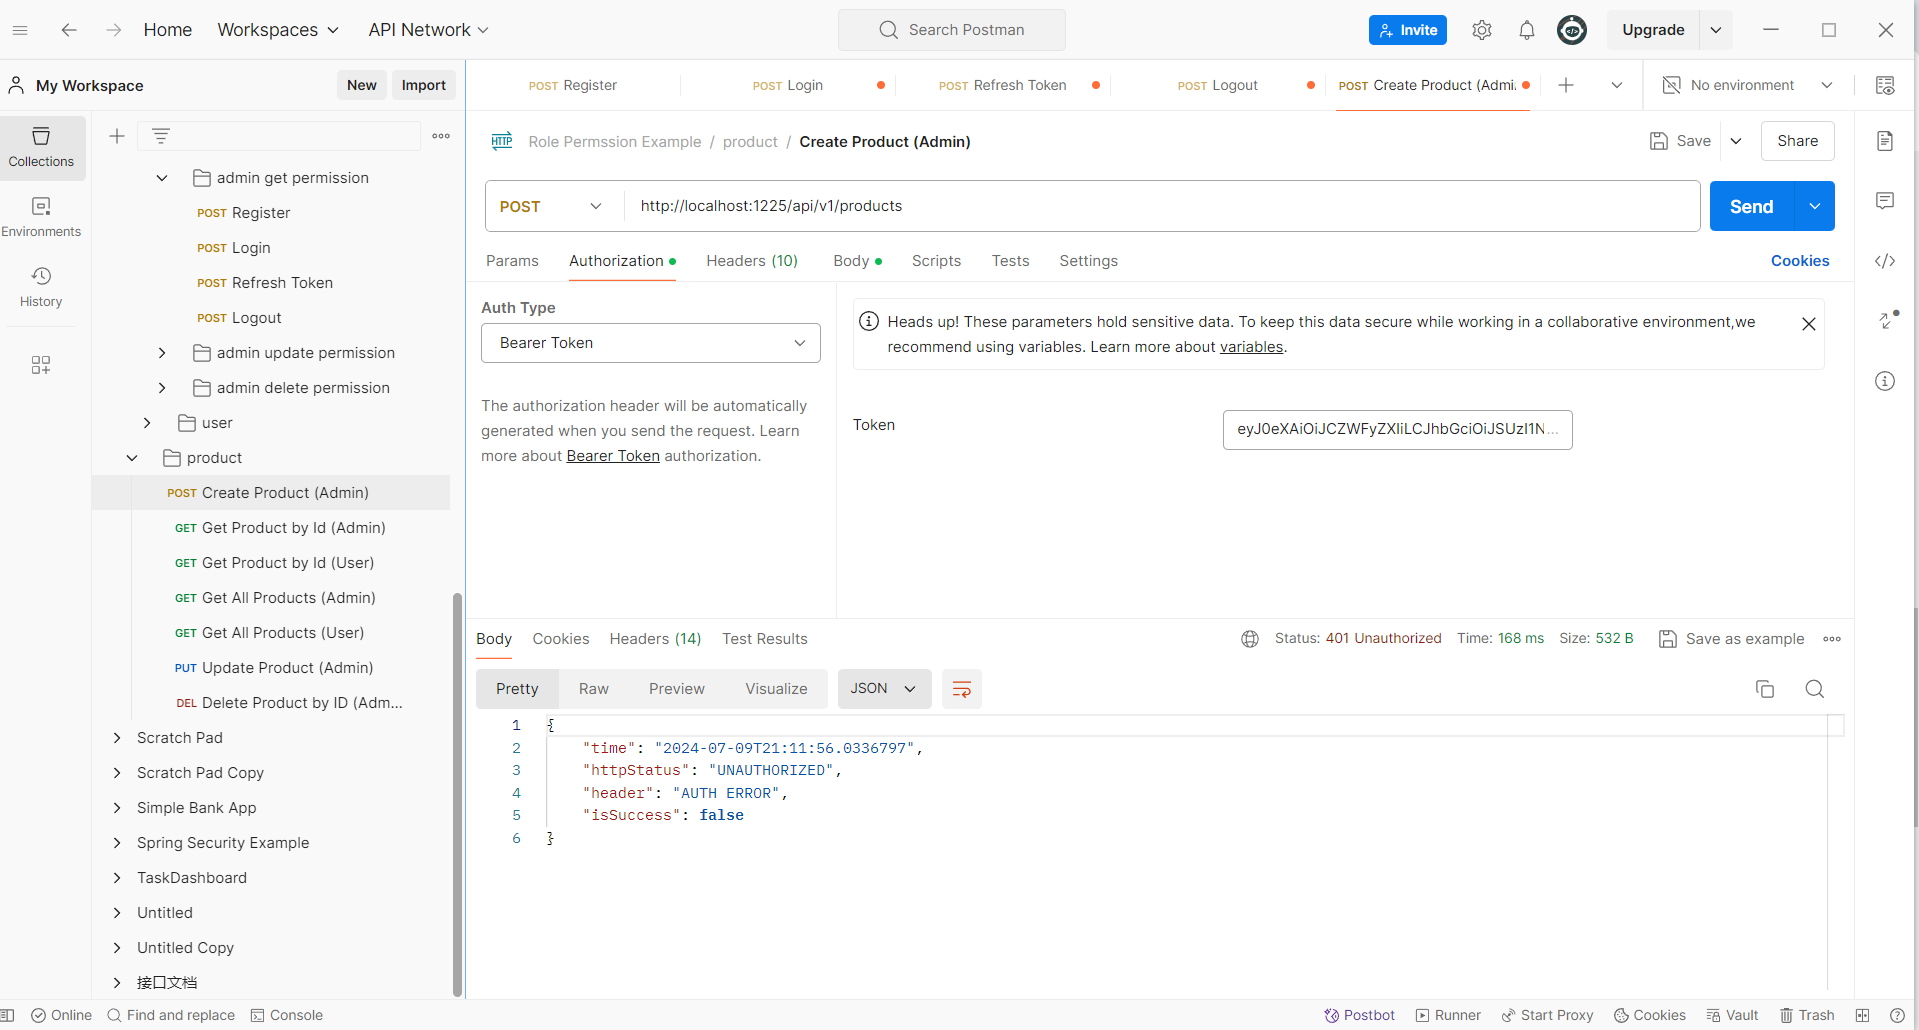Image resolution: width=1919 pixels, height=1030 pixels.
Task: Open Postbot from the status bar
Action: 1359,1015
